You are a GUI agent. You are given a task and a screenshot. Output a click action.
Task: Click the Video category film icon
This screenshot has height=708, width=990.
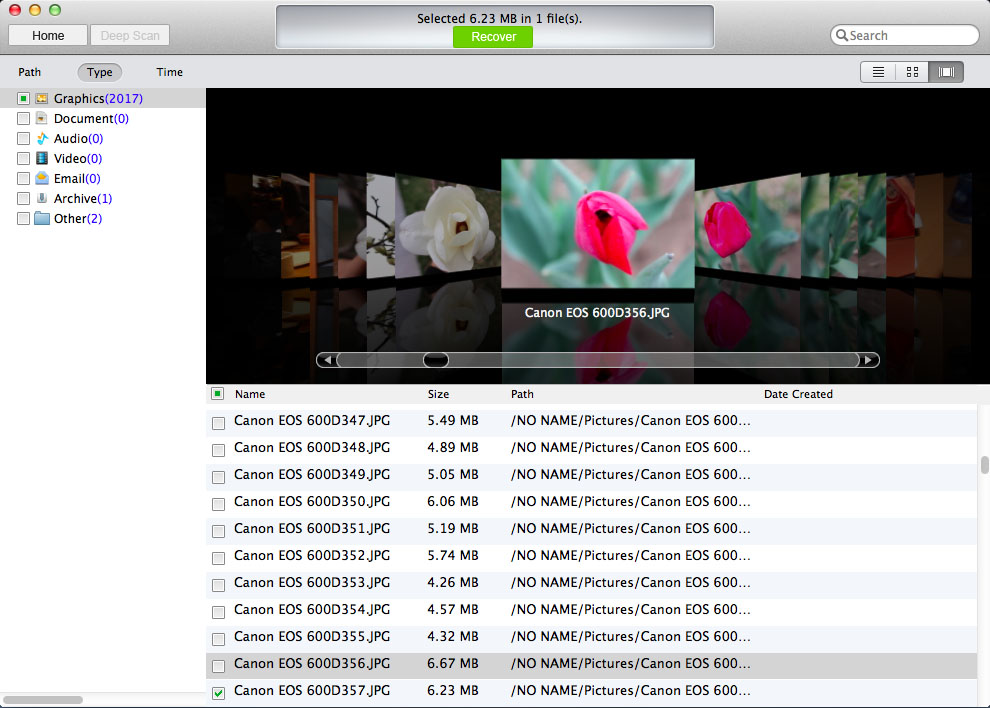pyautogui.click(x=42, y=158)
